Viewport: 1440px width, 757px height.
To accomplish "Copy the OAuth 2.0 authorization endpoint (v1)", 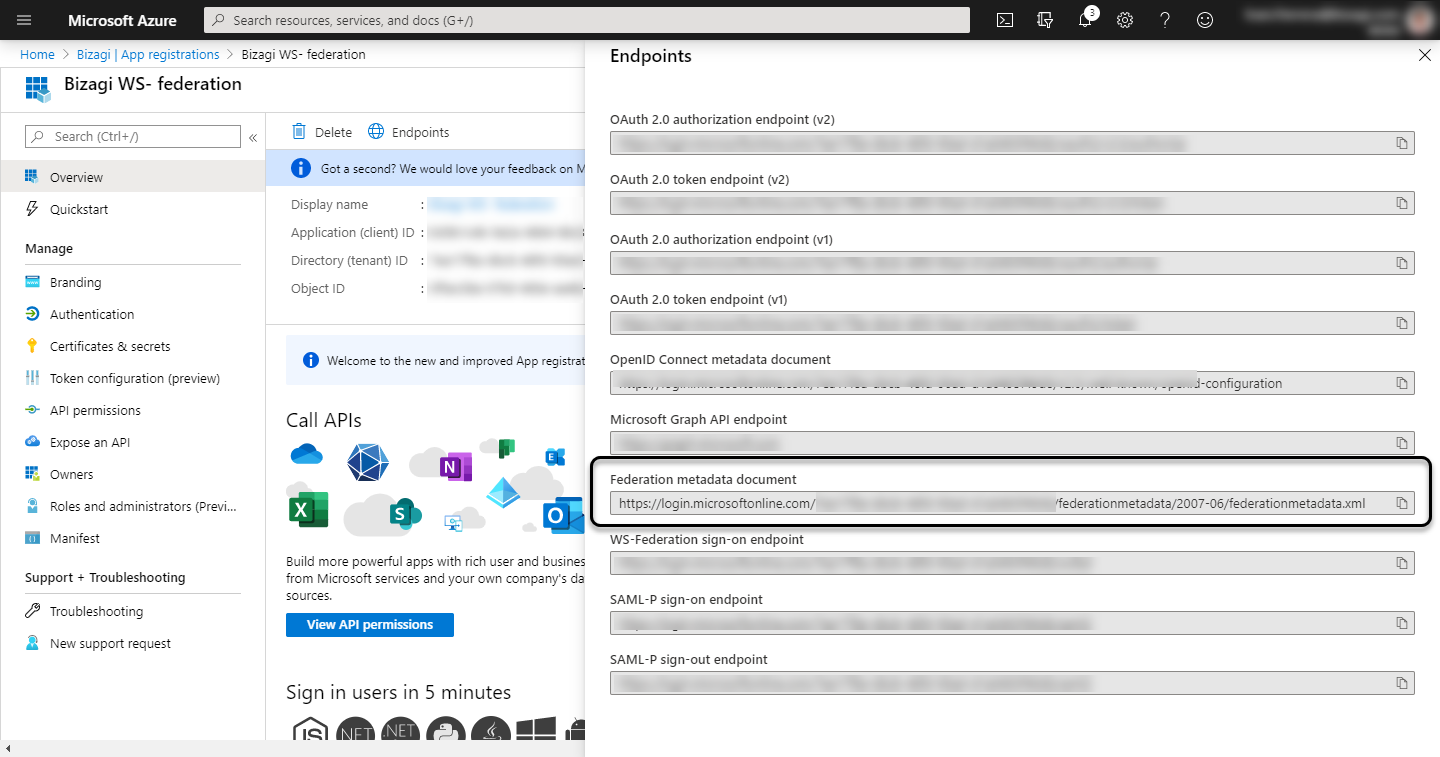I will pos(1402,263).
